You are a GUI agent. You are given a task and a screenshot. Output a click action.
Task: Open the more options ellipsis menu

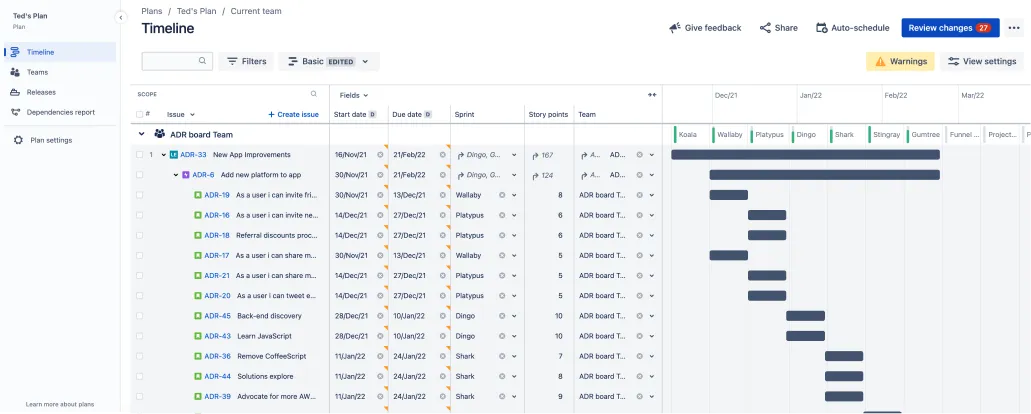tap(1013, 28)
